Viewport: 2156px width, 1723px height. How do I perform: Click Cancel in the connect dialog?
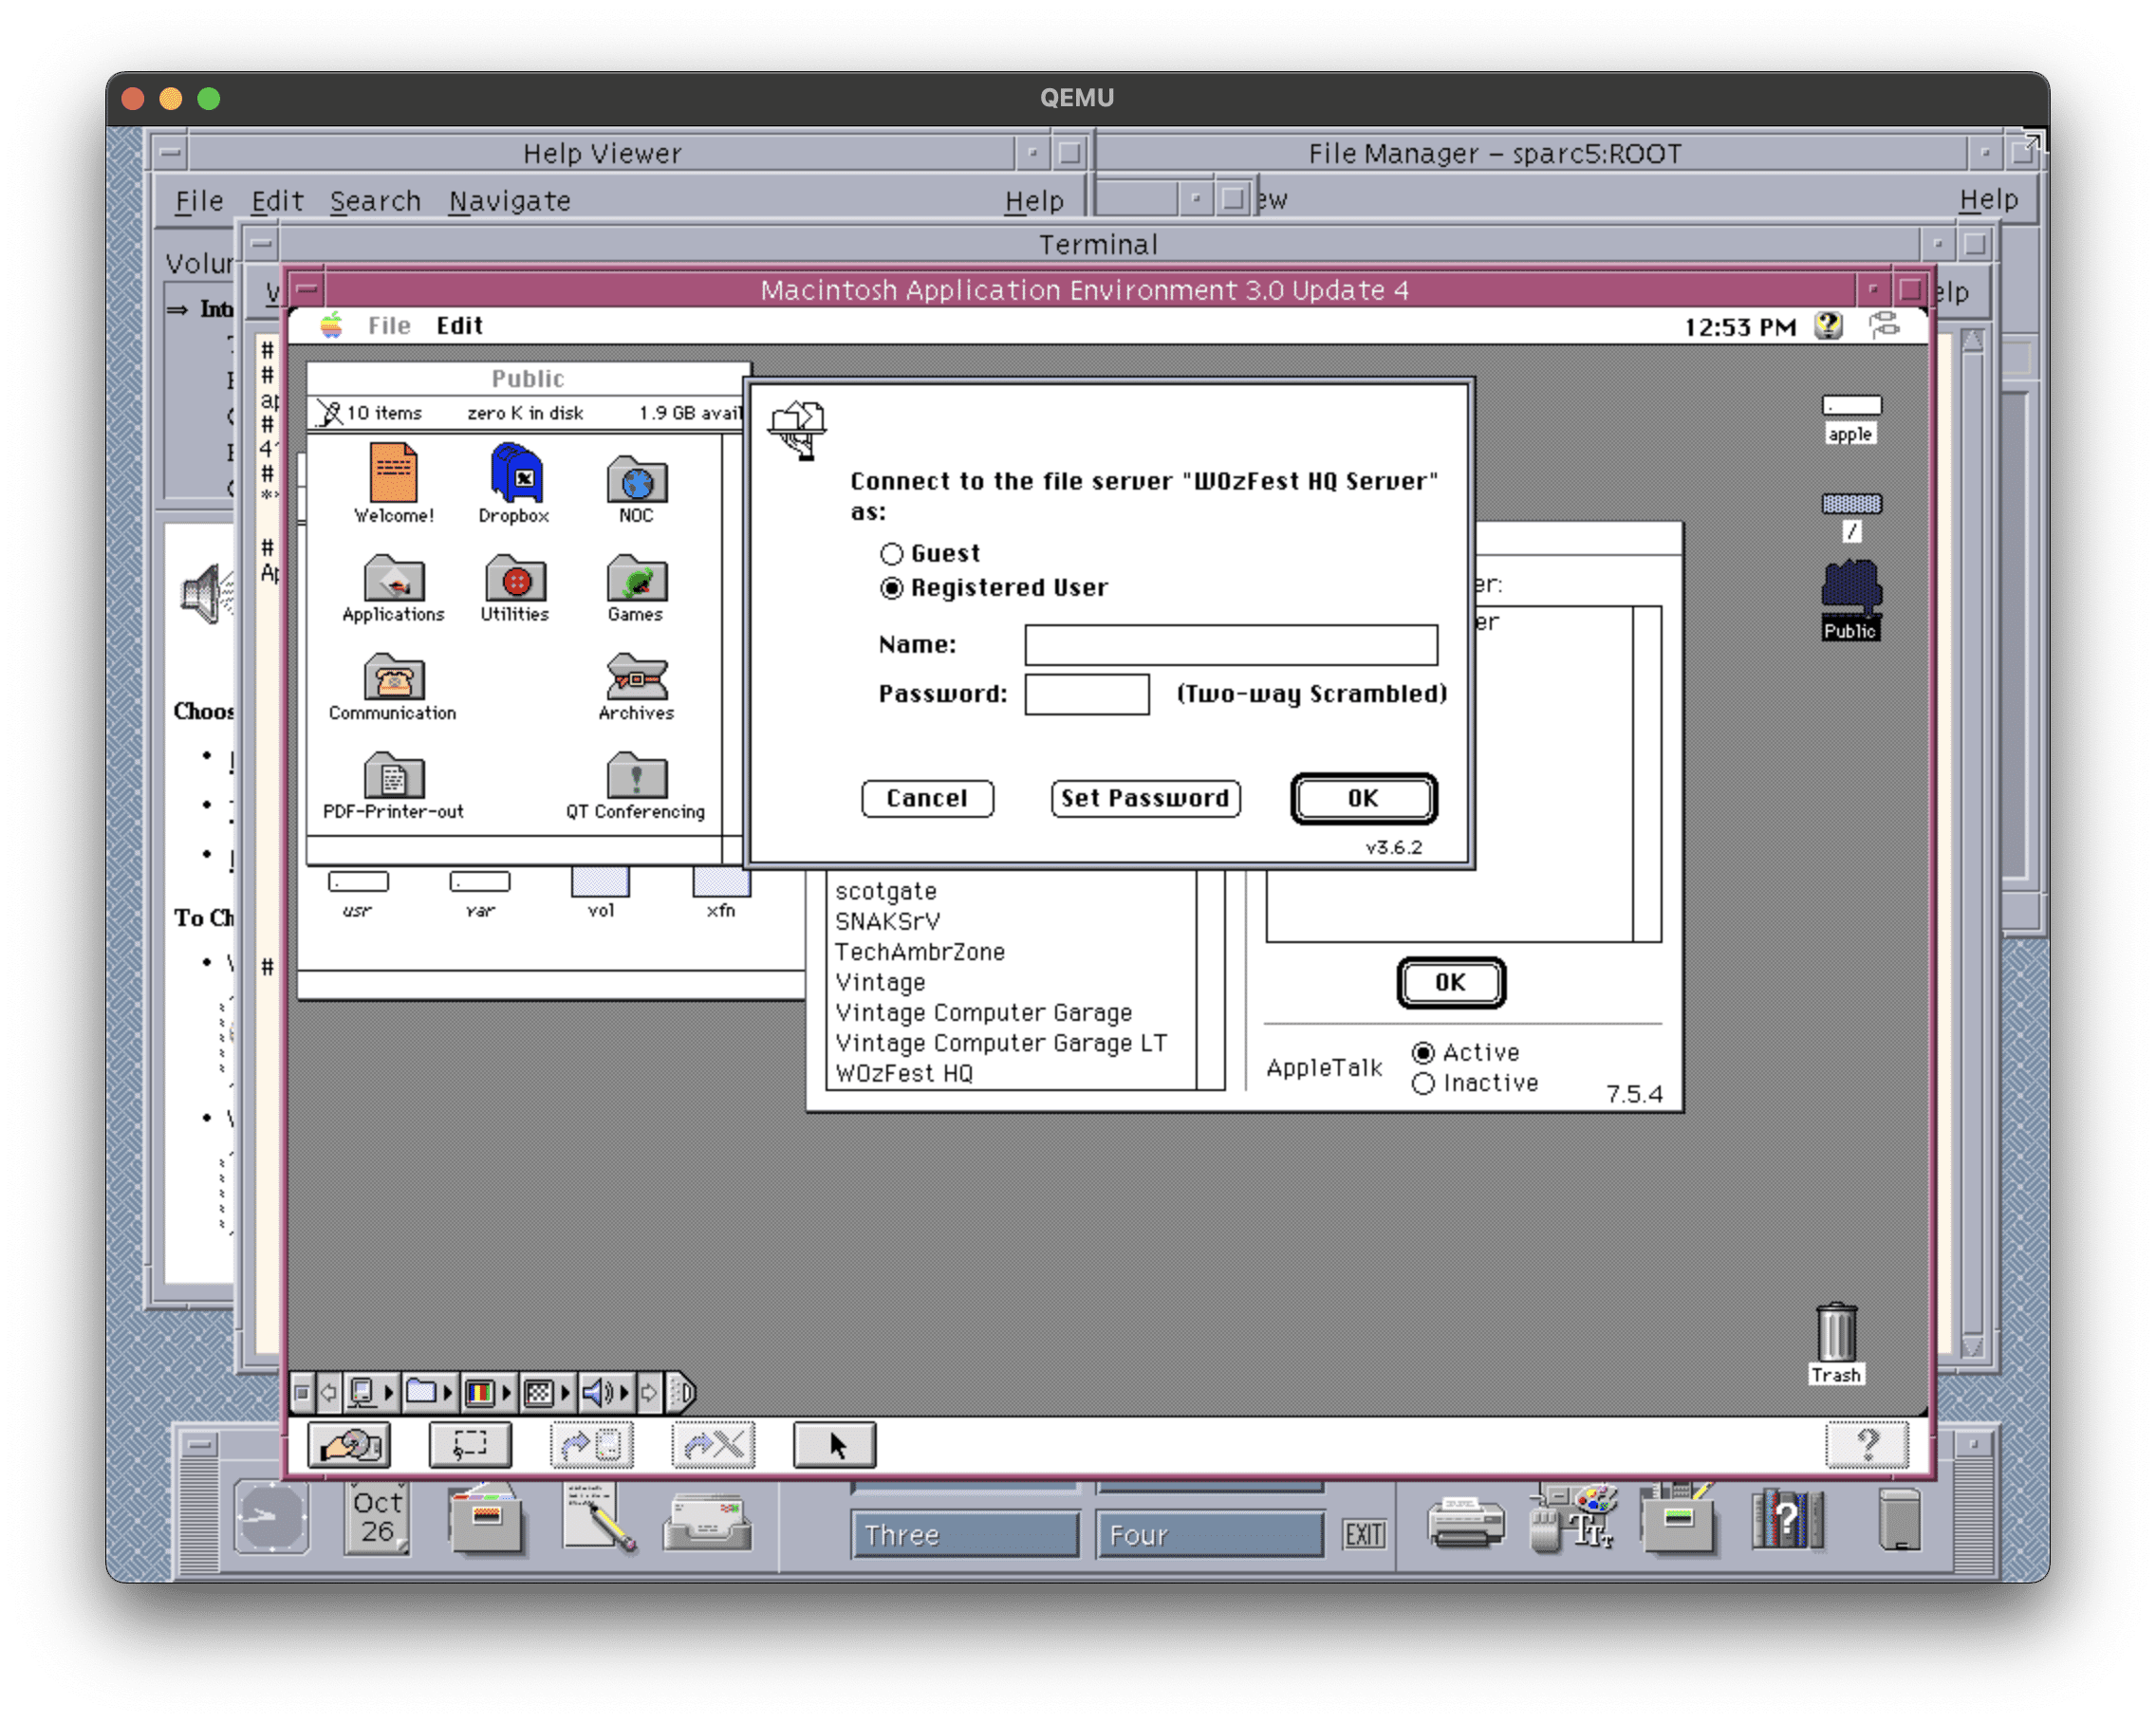point(927,798)
